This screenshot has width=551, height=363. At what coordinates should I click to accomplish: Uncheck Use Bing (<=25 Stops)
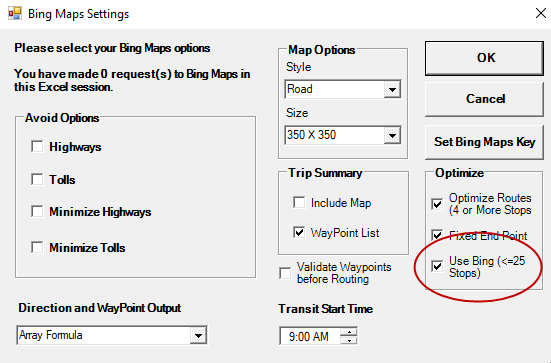437,266
